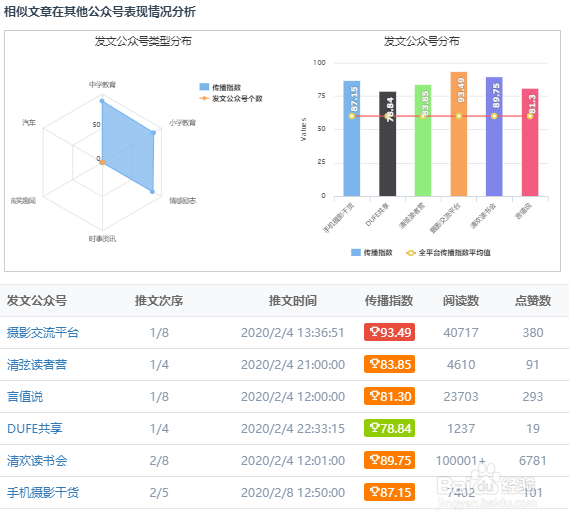Toggle 传播指数 legend in radar chart
570x524 pixels.
(220, 87)
